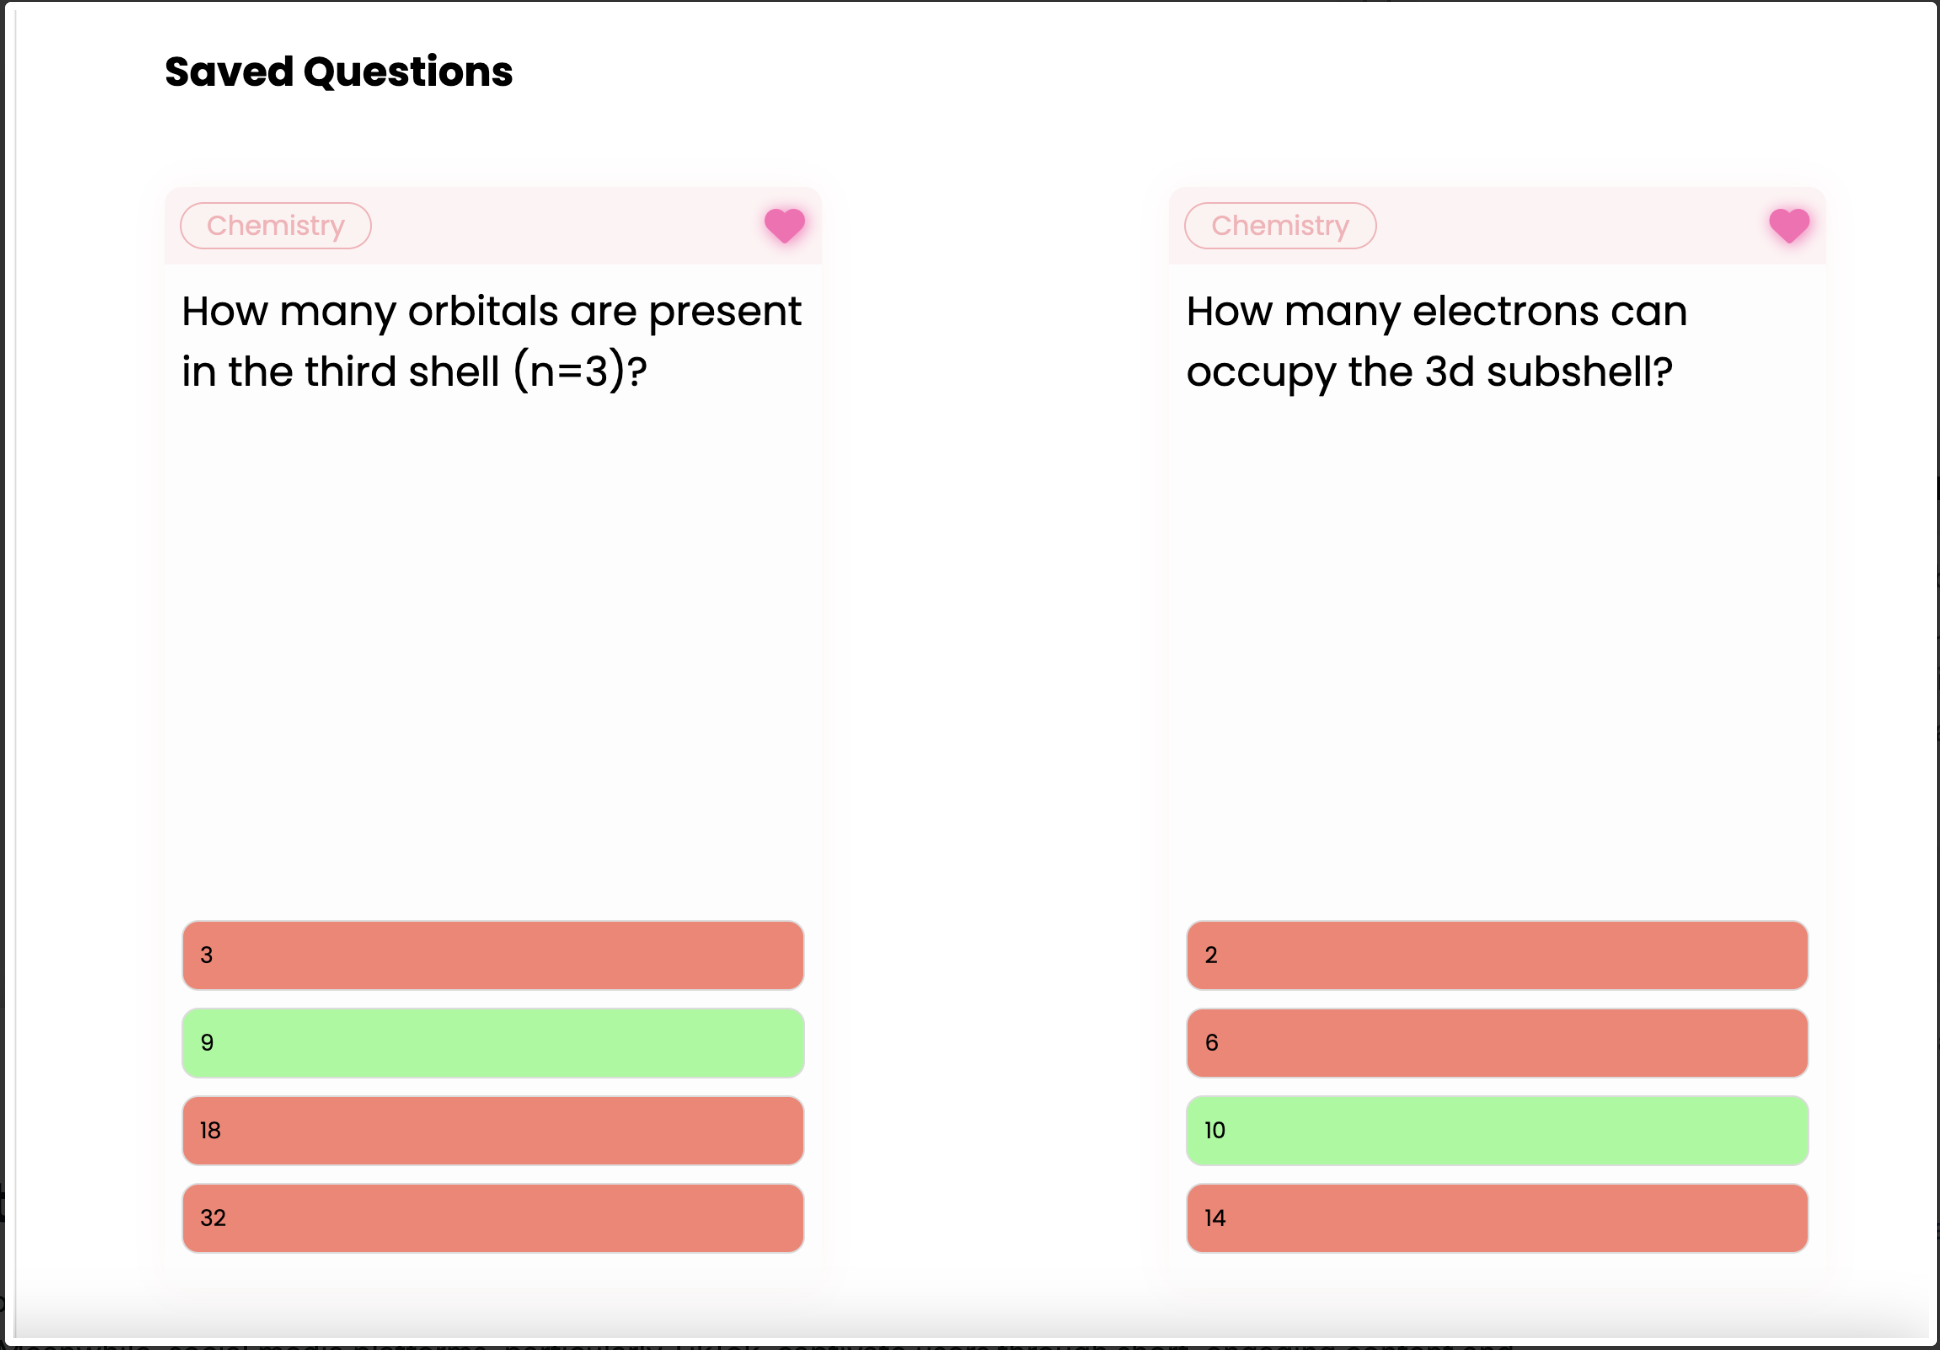Choose the green answer 9
1940x1350 pixels.
click(493, 1043)
